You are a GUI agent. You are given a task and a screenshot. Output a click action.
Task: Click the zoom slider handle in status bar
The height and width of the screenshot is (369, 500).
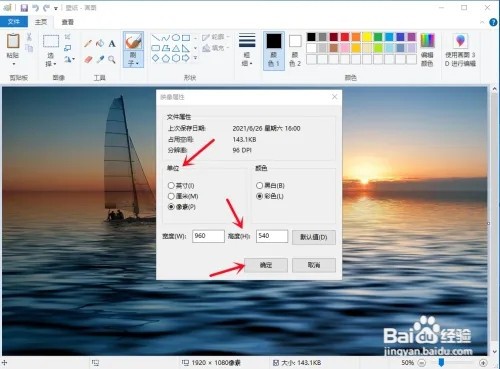tap(441, 362)
